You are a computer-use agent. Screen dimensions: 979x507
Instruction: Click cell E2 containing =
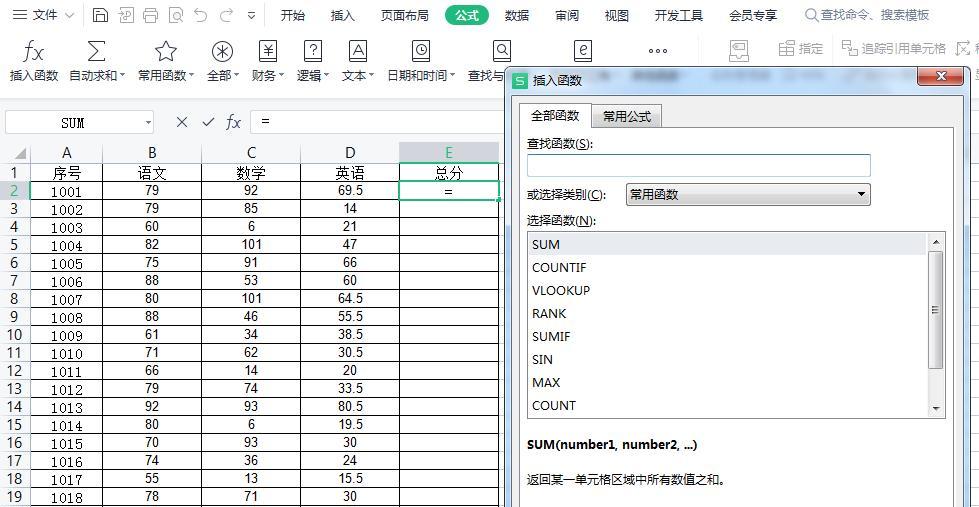[x=448, y=191]
